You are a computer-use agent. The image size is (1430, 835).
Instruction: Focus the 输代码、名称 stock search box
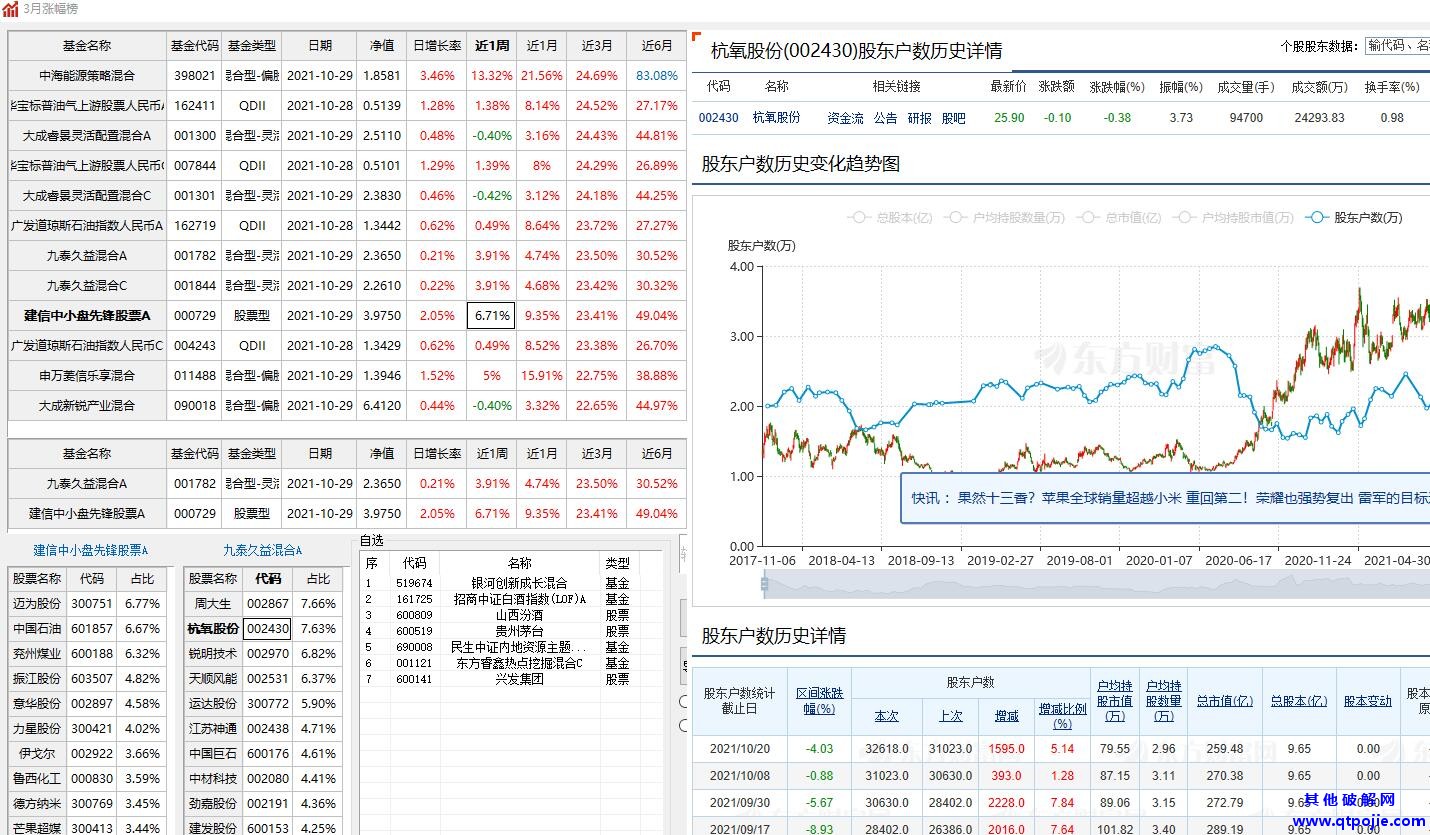tap(1396, 46)
